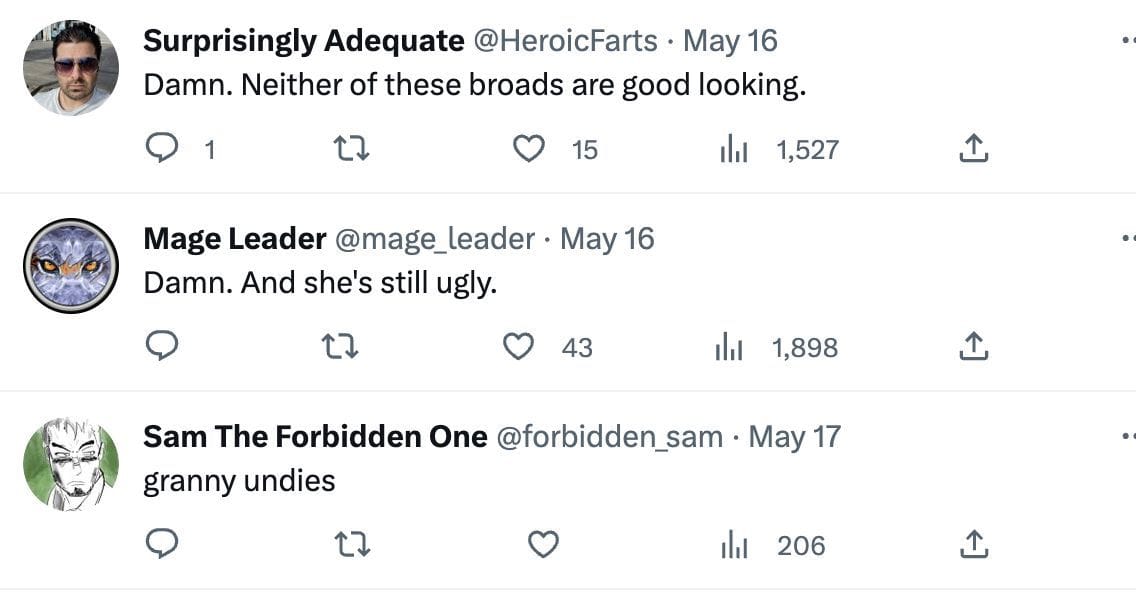Open Mage Leader's avatar image

pyautogui.click(x=70, y=266)
